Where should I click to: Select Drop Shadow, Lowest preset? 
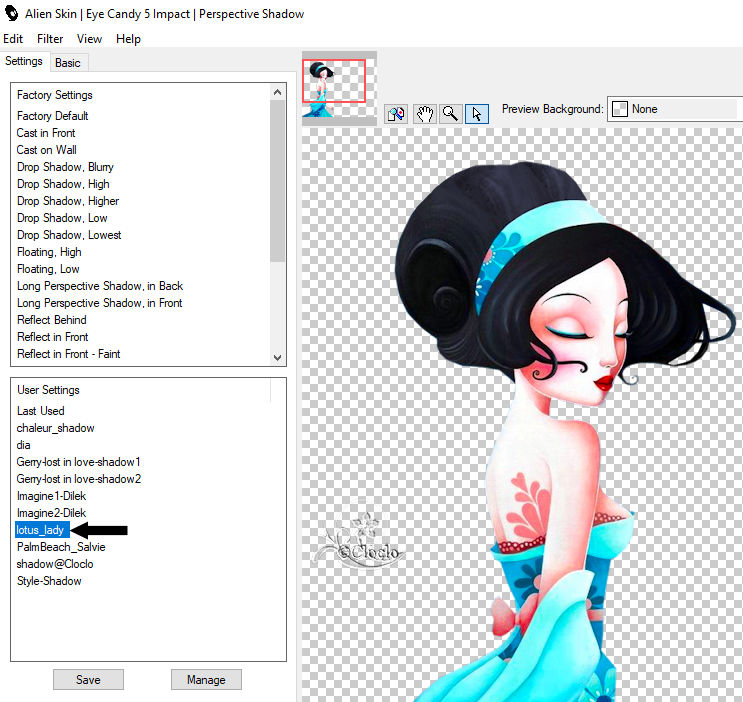[69, 235]
